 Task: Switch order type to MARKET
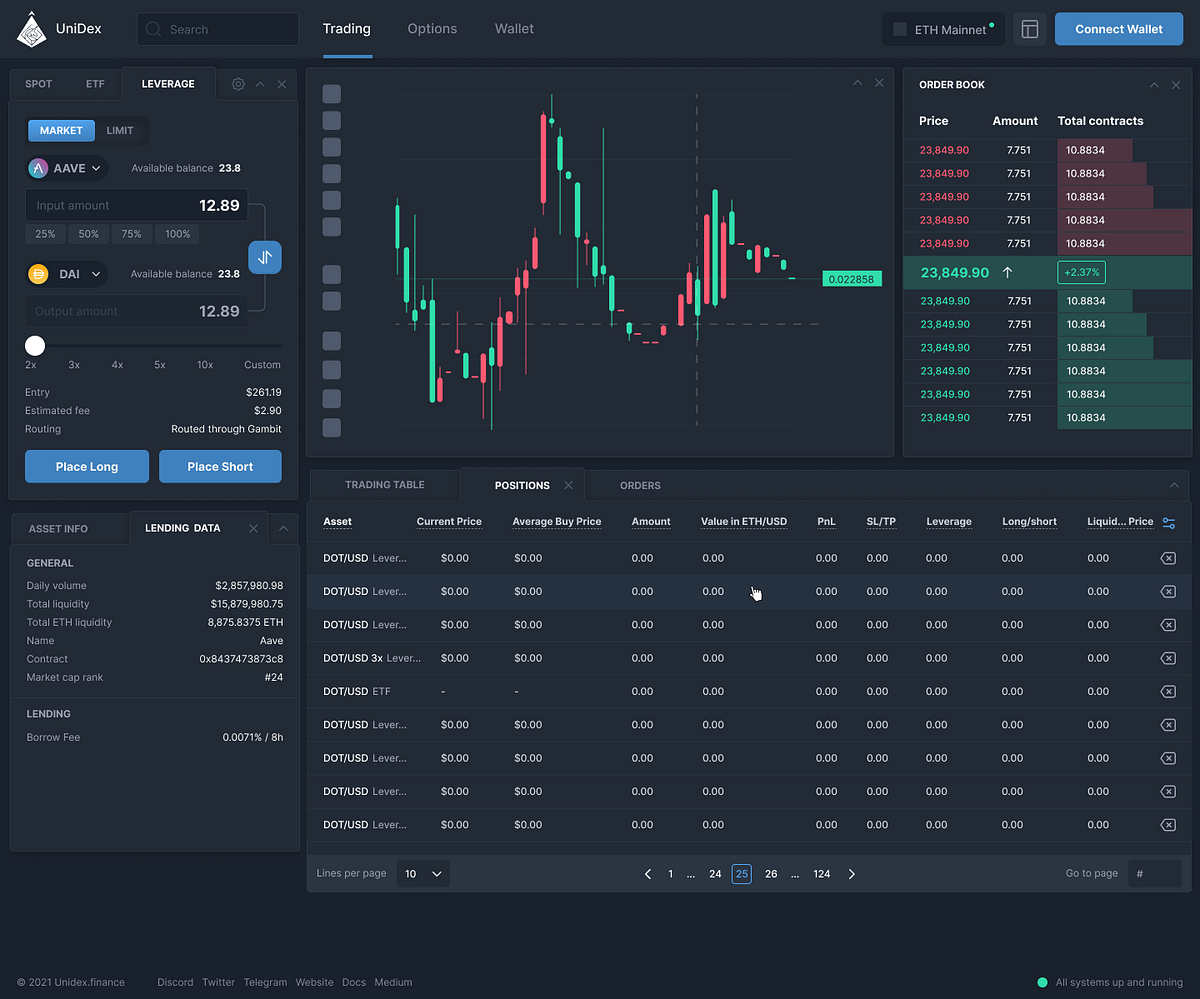(61, 131)
